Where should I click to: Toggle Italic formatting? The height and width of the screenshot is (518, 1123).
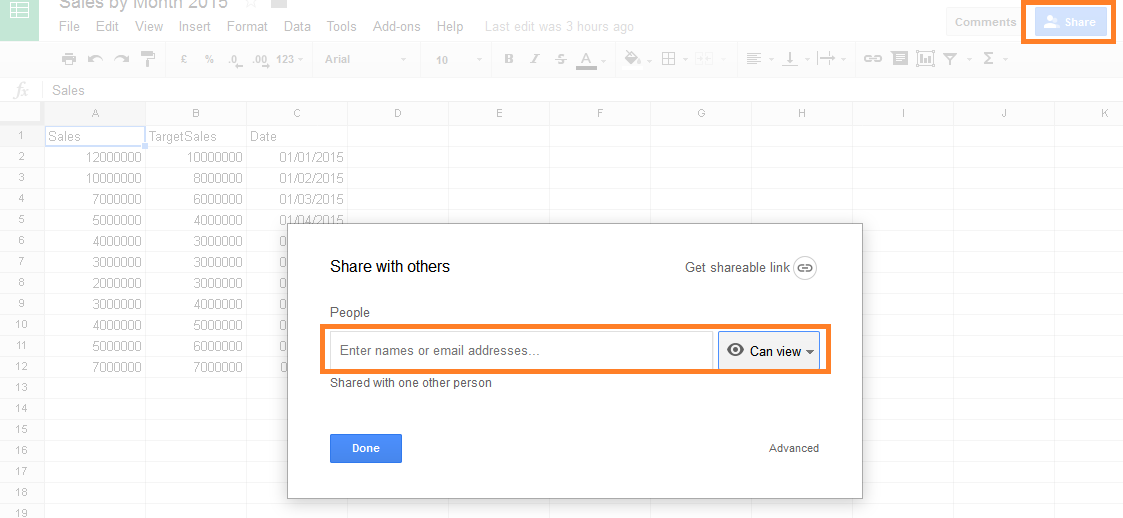point(534,59)
